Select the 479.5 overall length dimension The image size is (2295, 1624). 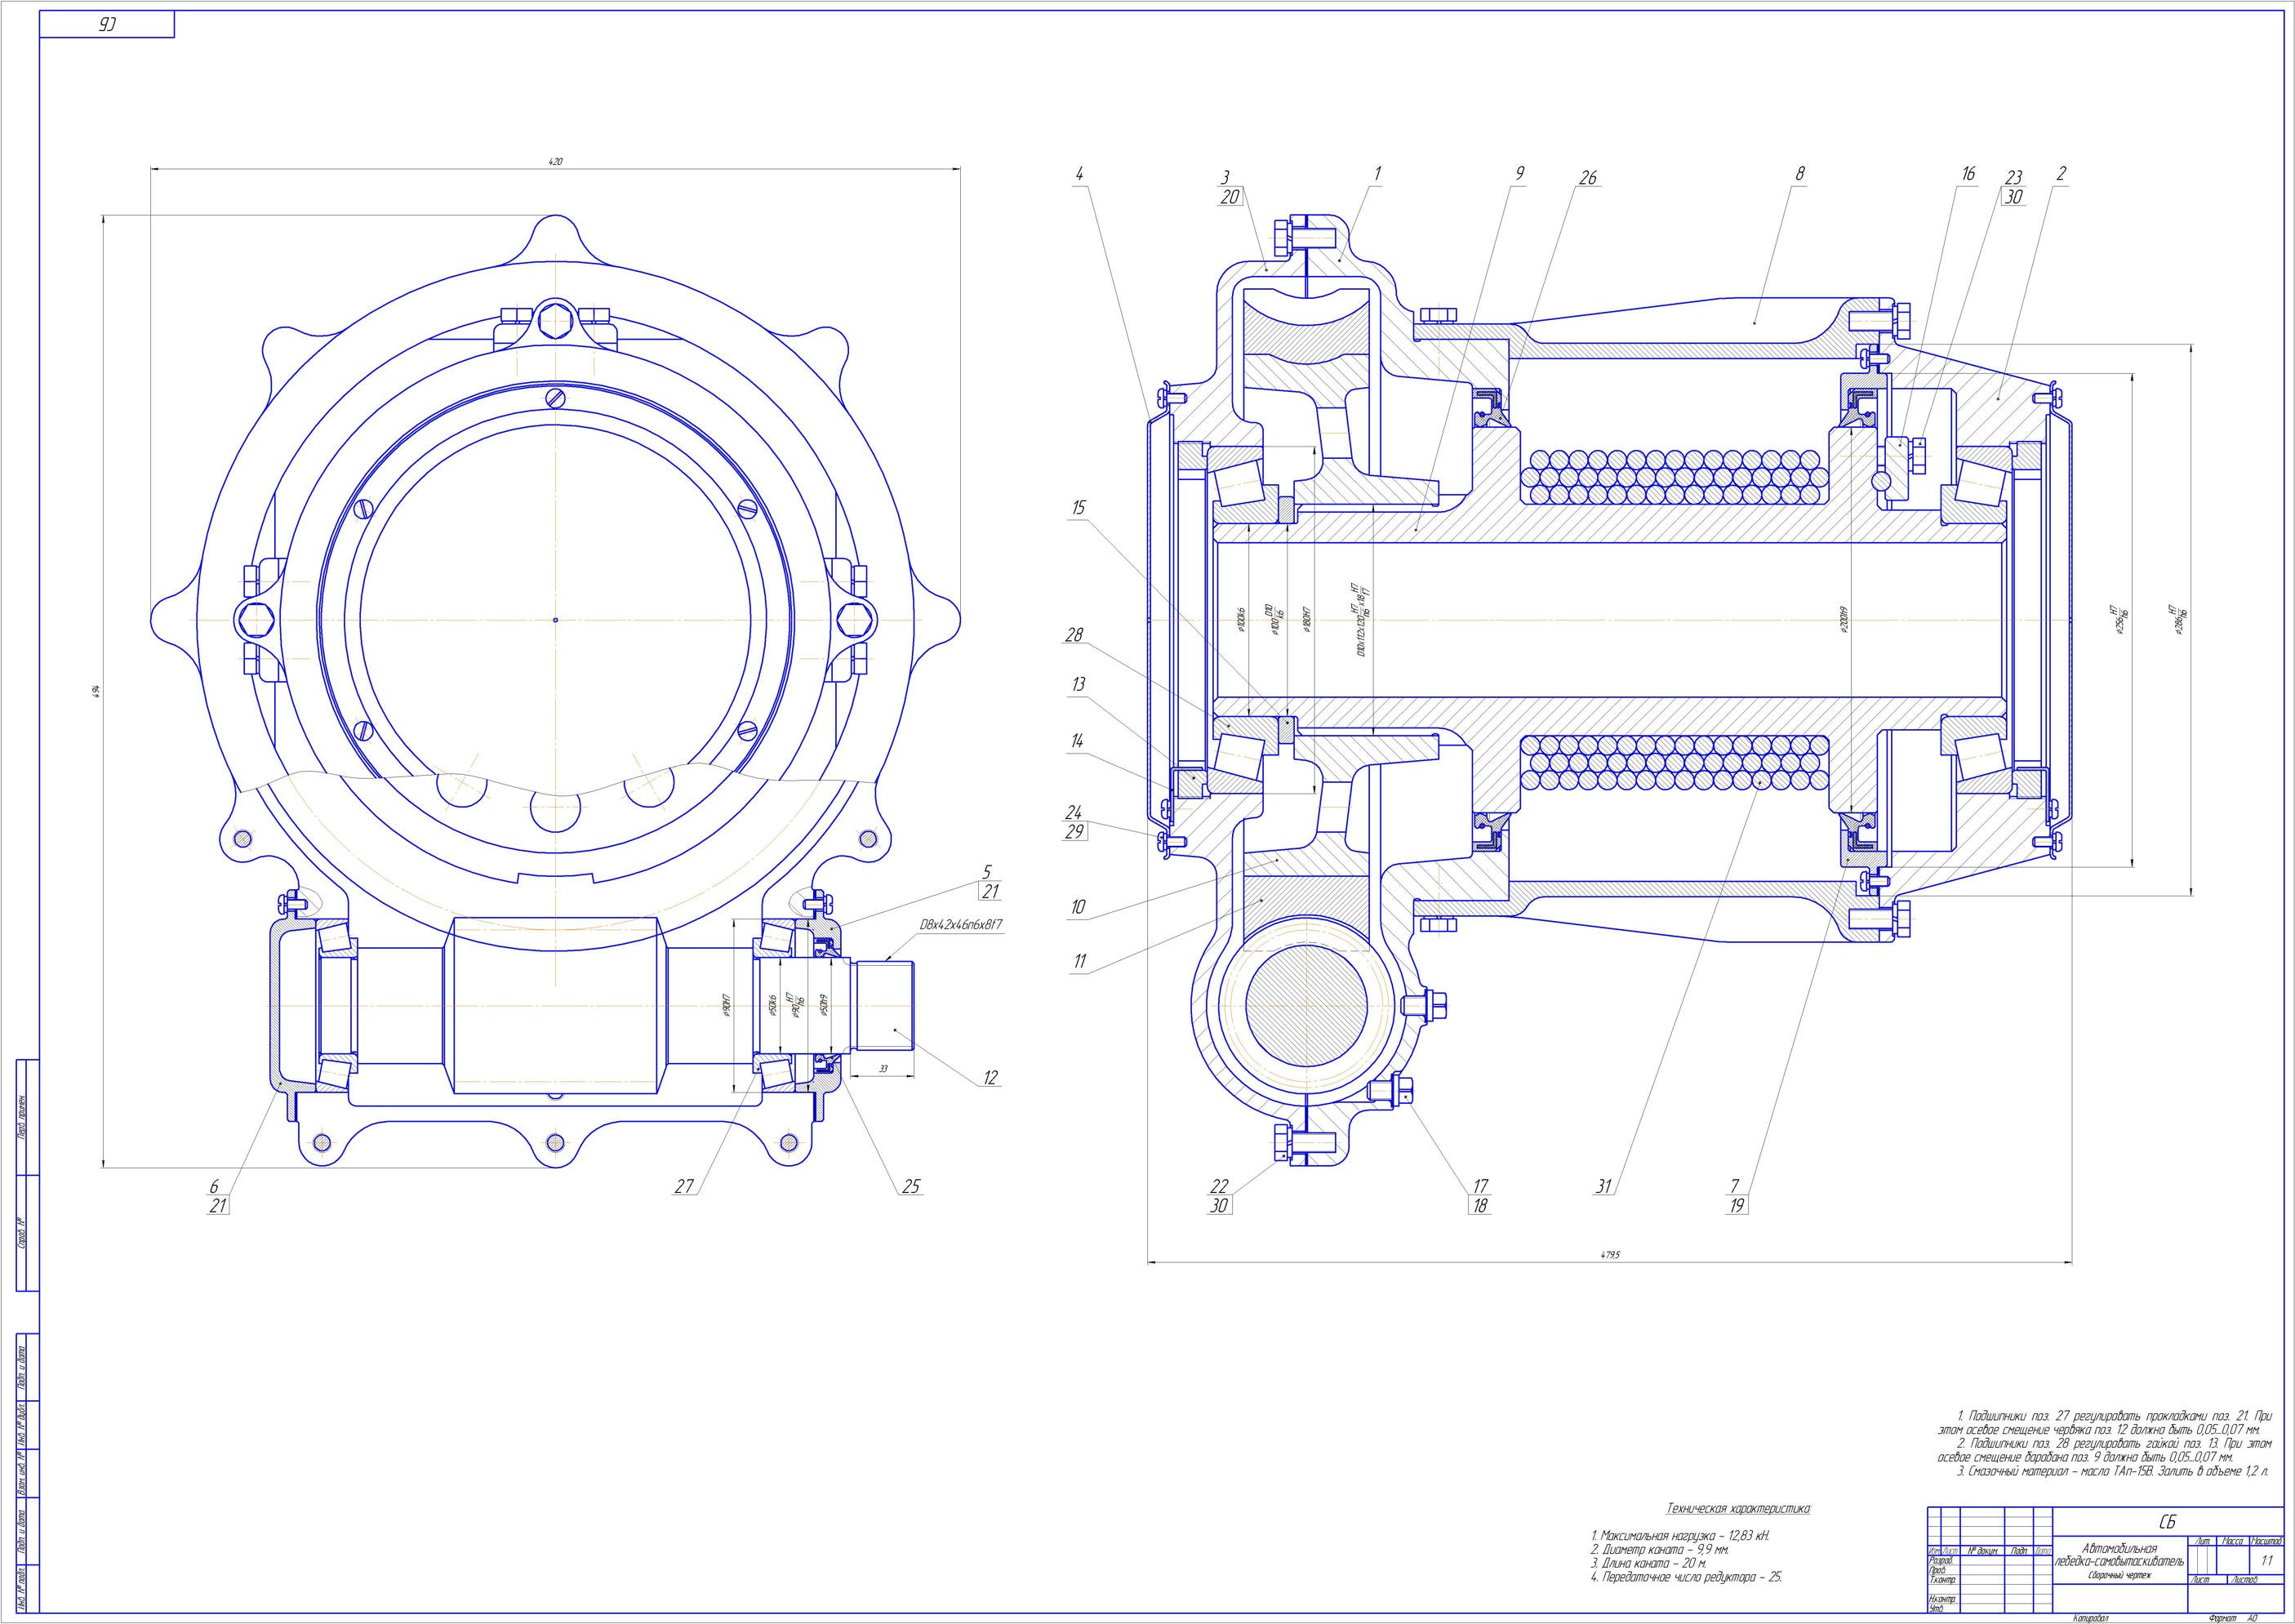click(1610, 1253)
